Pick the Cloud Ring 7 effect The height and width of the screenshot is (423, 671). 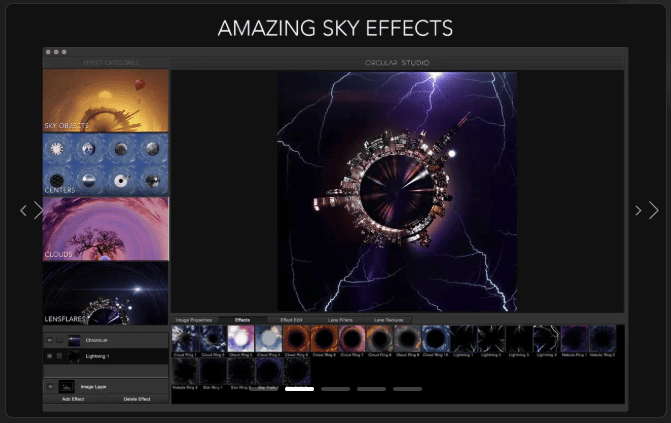coord(352,339)
